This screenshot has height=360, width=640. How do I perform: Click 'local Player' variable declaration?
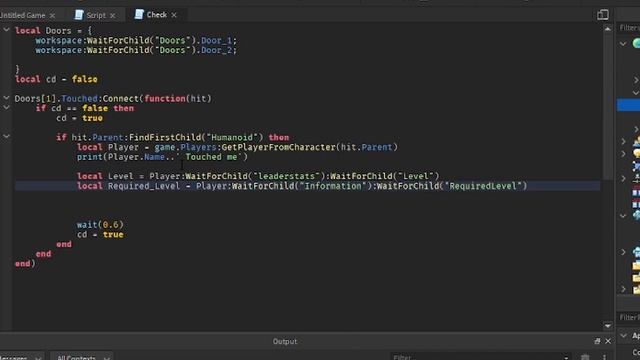click(x=108, y=147)
